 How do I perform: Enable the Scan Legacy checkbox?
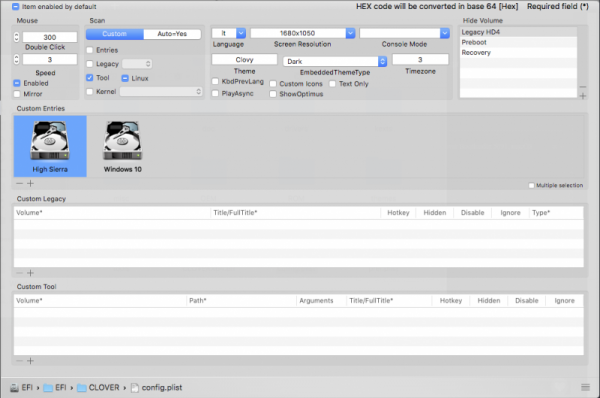(90, 64)
